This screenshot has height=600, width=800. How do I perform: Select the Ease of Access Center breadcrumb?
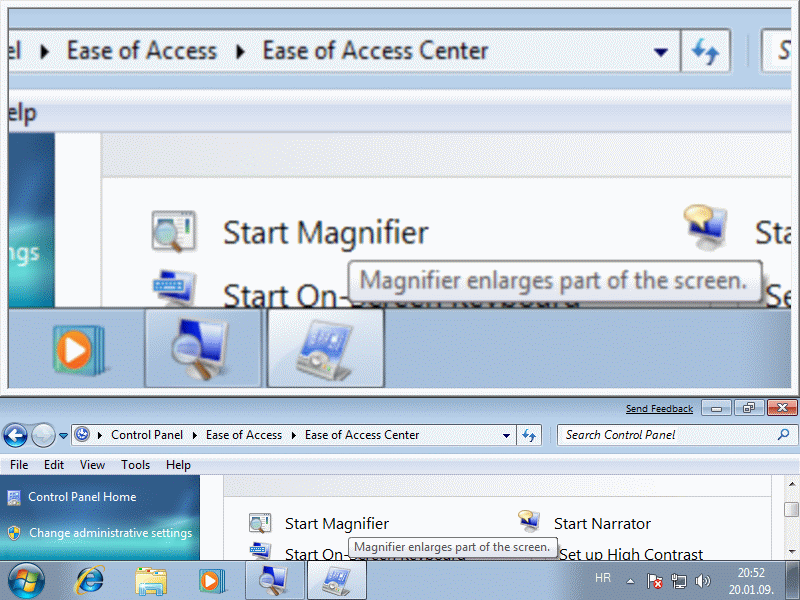point(362,435)
